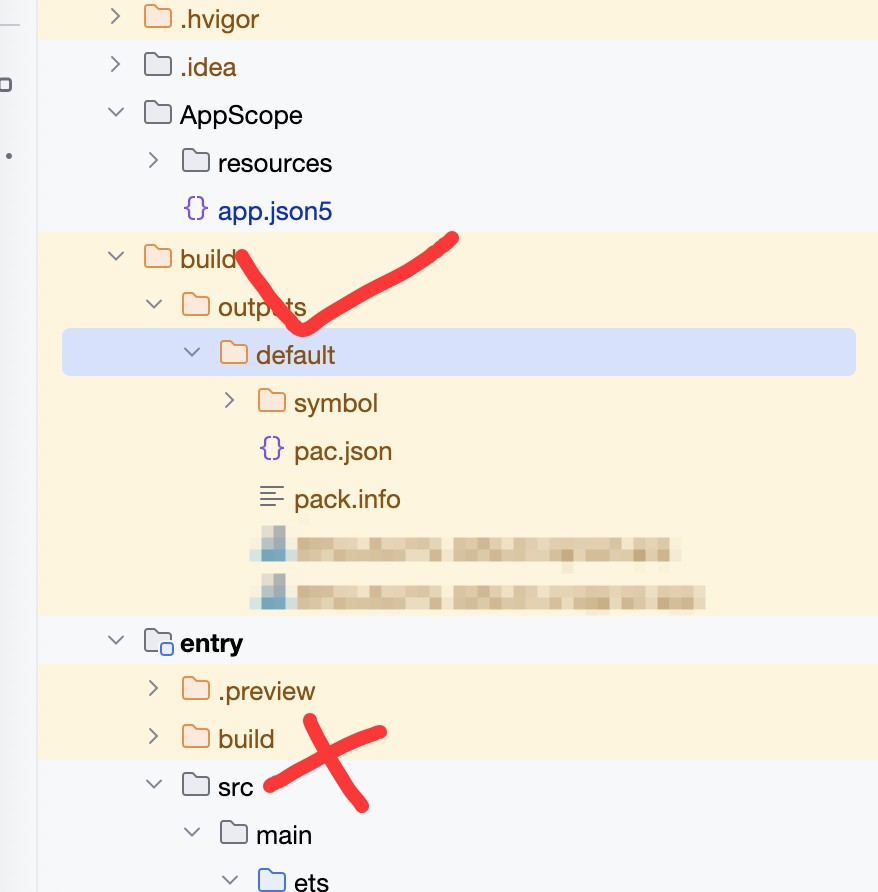Click the pack.info text file icon
This screenshot has height=892, width=878.
272,497
